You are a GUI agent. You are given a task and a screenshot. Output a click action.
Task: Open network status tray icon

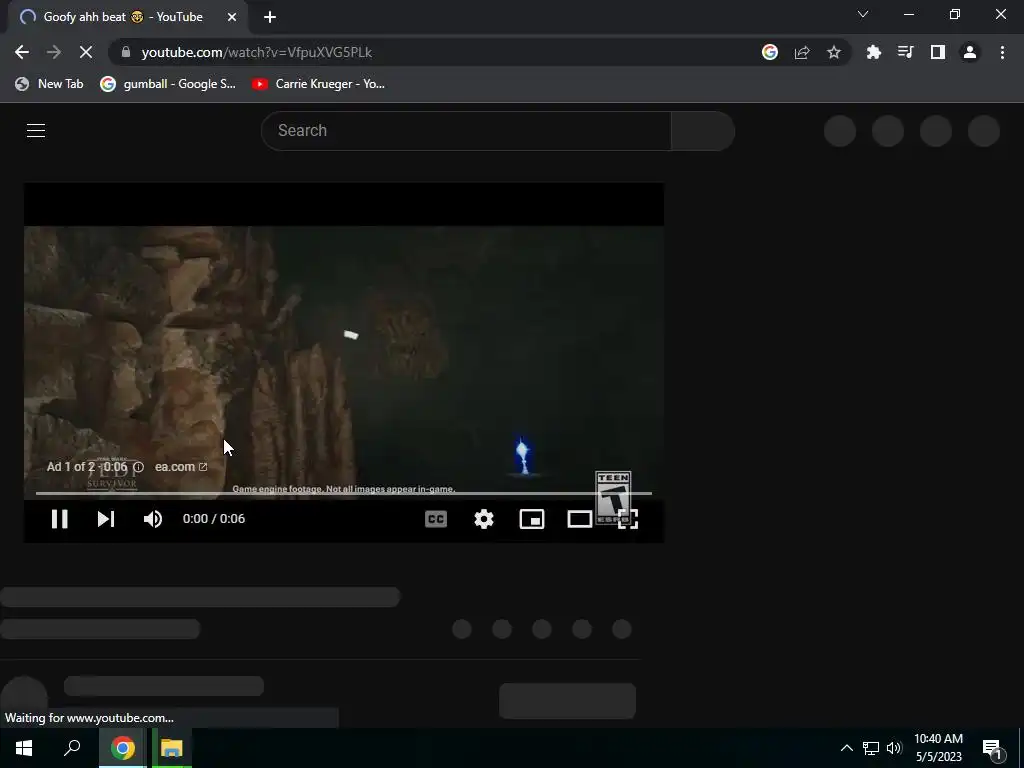tap(871, 748)
